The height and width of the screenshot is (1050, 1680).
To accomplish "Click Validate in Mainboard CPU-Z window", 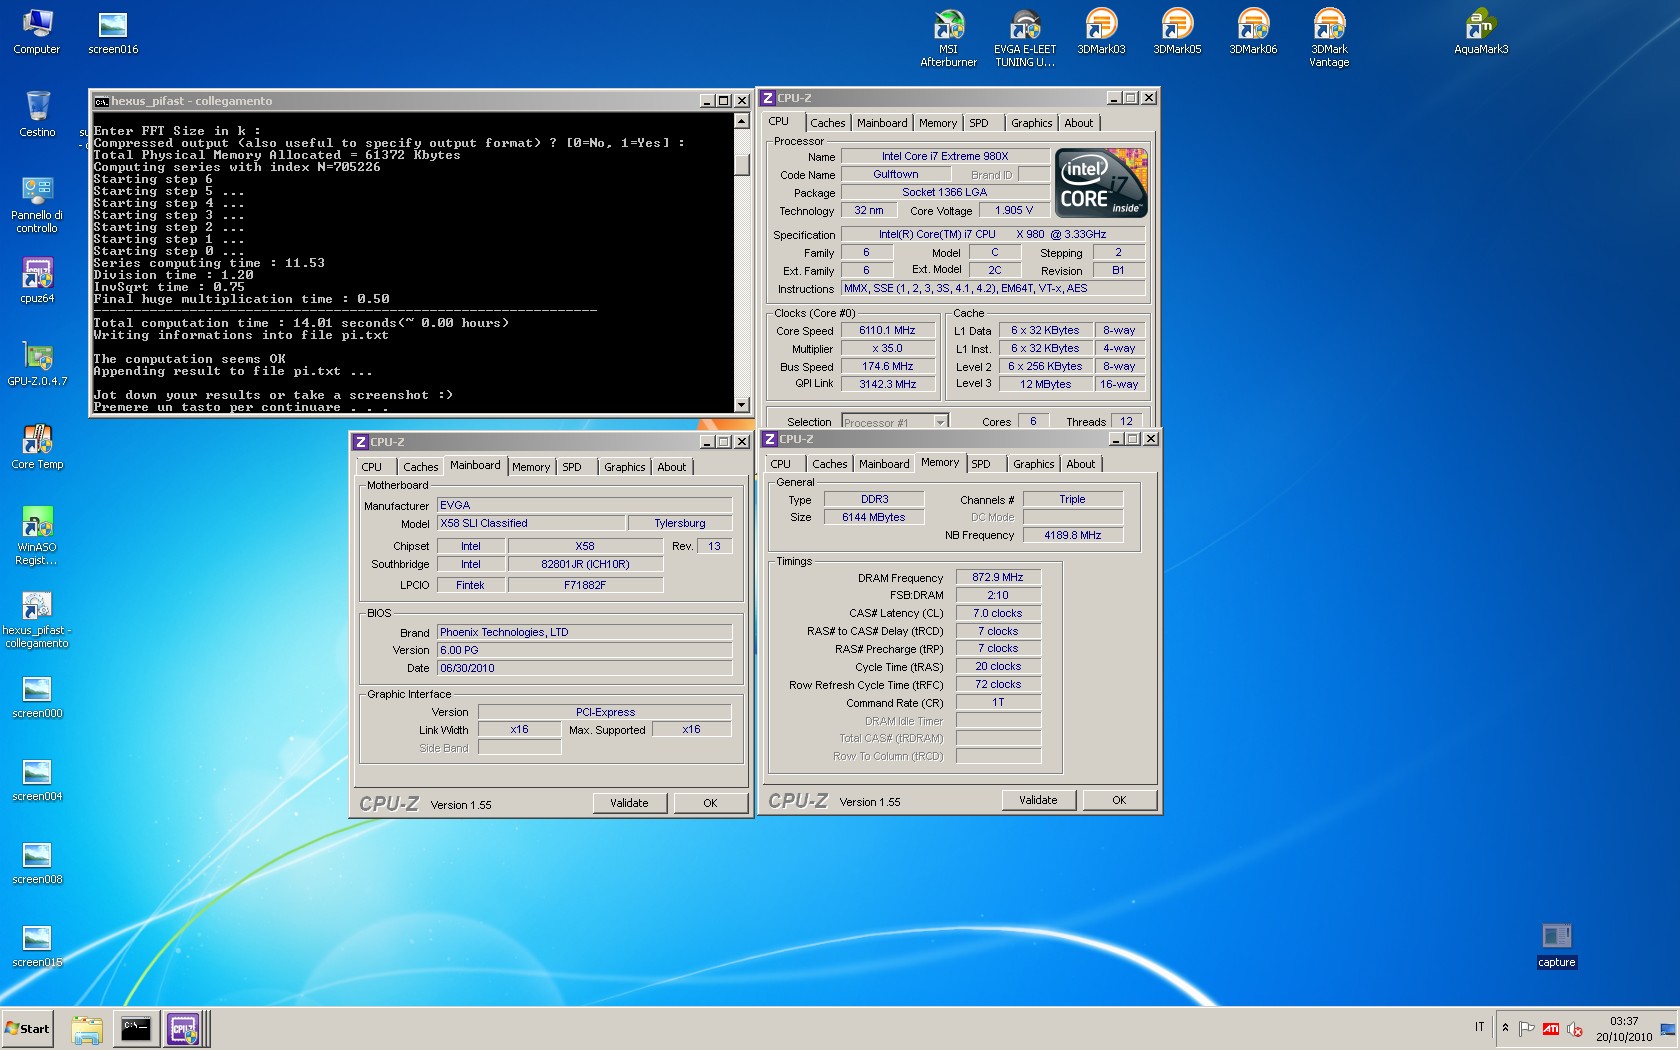I will 629,803.
